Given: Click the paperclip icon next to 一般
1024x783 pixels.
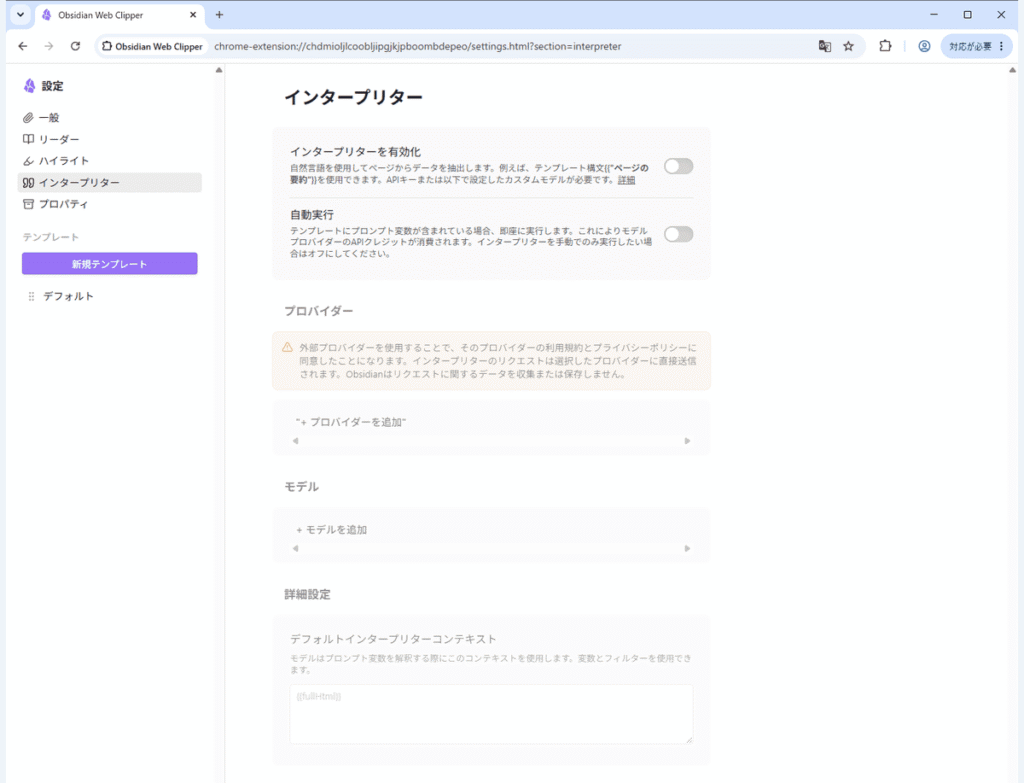Looking at the screenshot, I should (28, 118).
